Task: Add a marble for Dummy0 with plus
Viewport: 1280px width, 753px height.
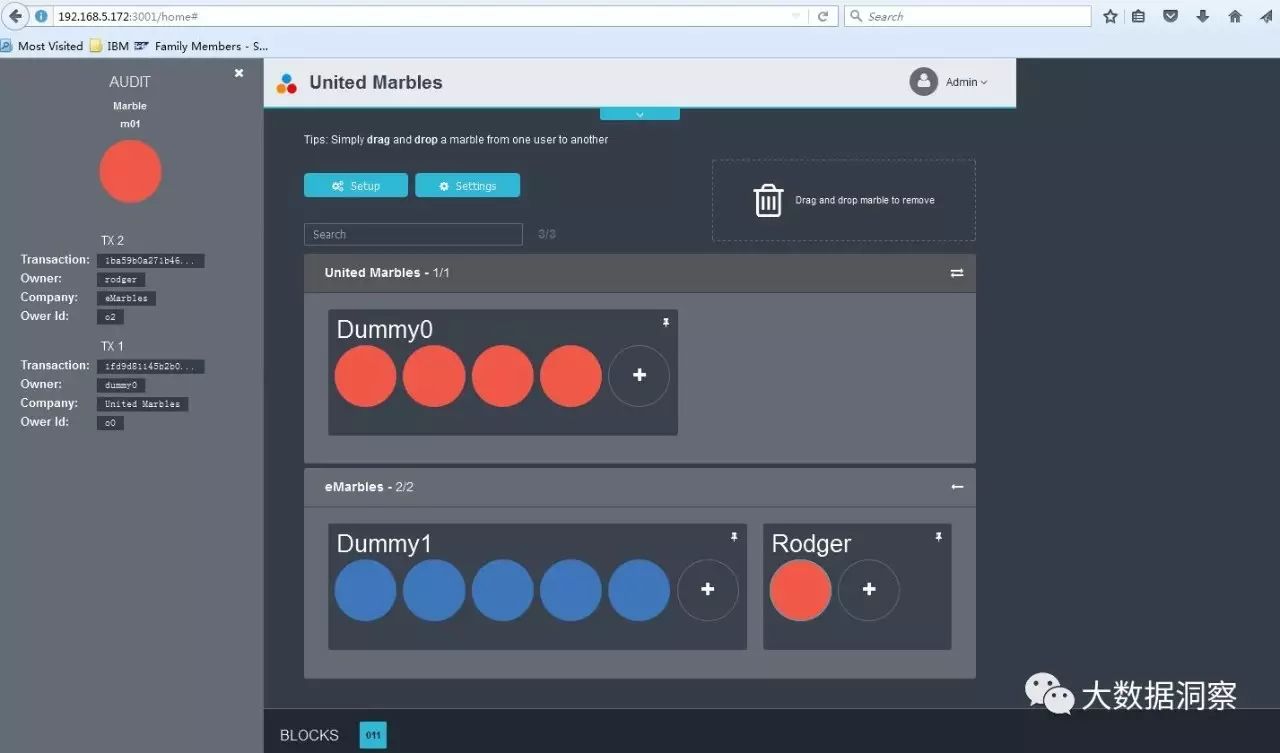Action: coord(639,376)
